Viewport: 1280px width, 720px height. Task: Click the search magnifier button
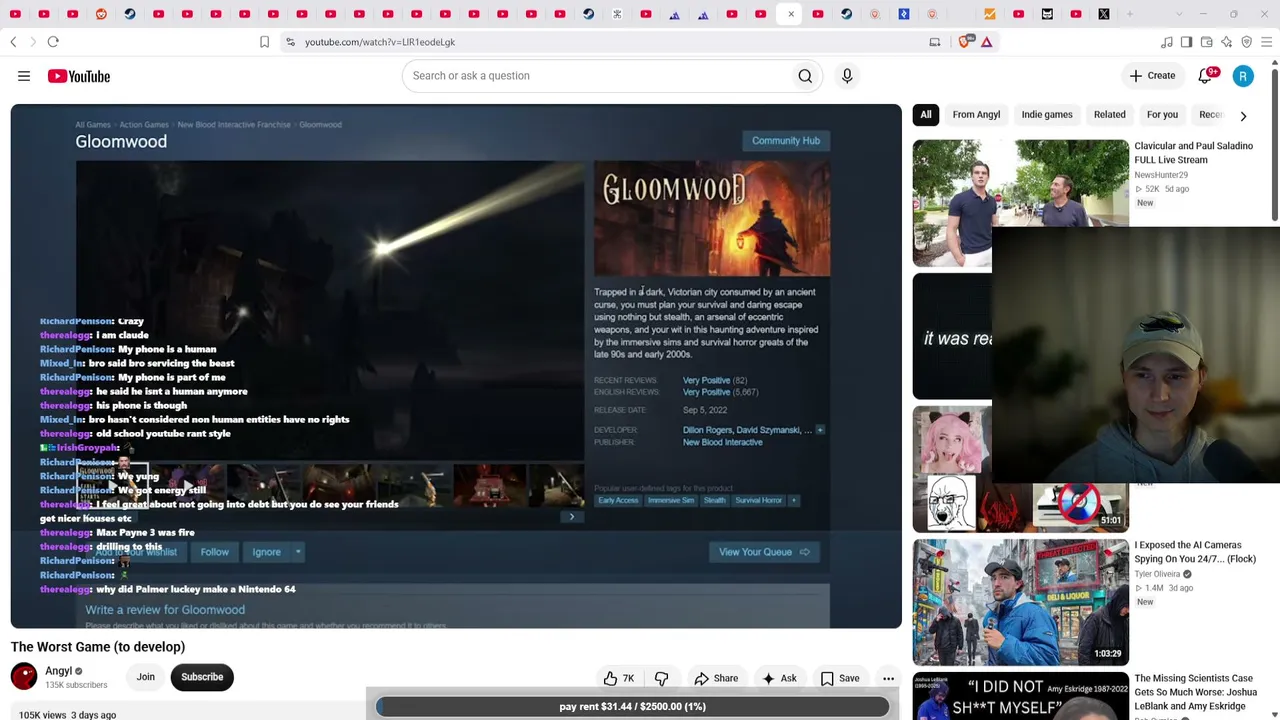click(805, 76)
